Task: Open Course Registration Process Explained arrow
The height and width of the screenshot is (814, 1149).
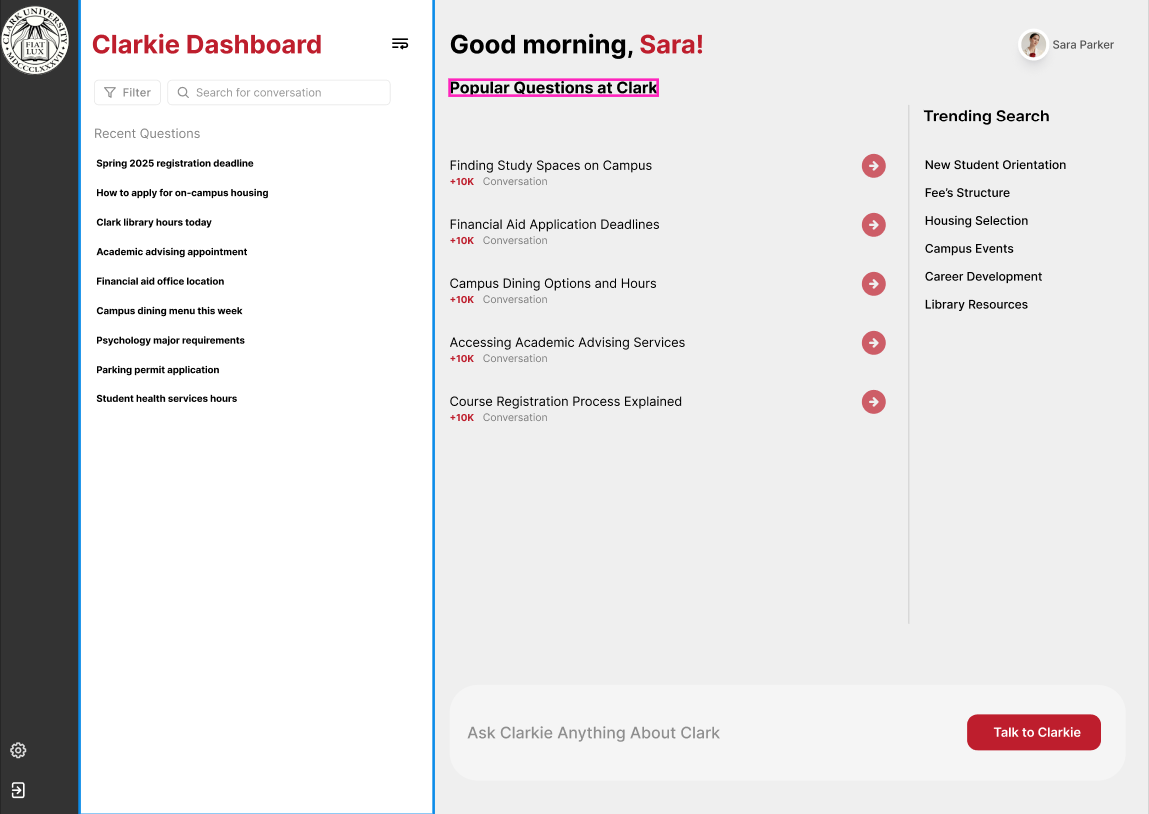Action: click(873, 402)
